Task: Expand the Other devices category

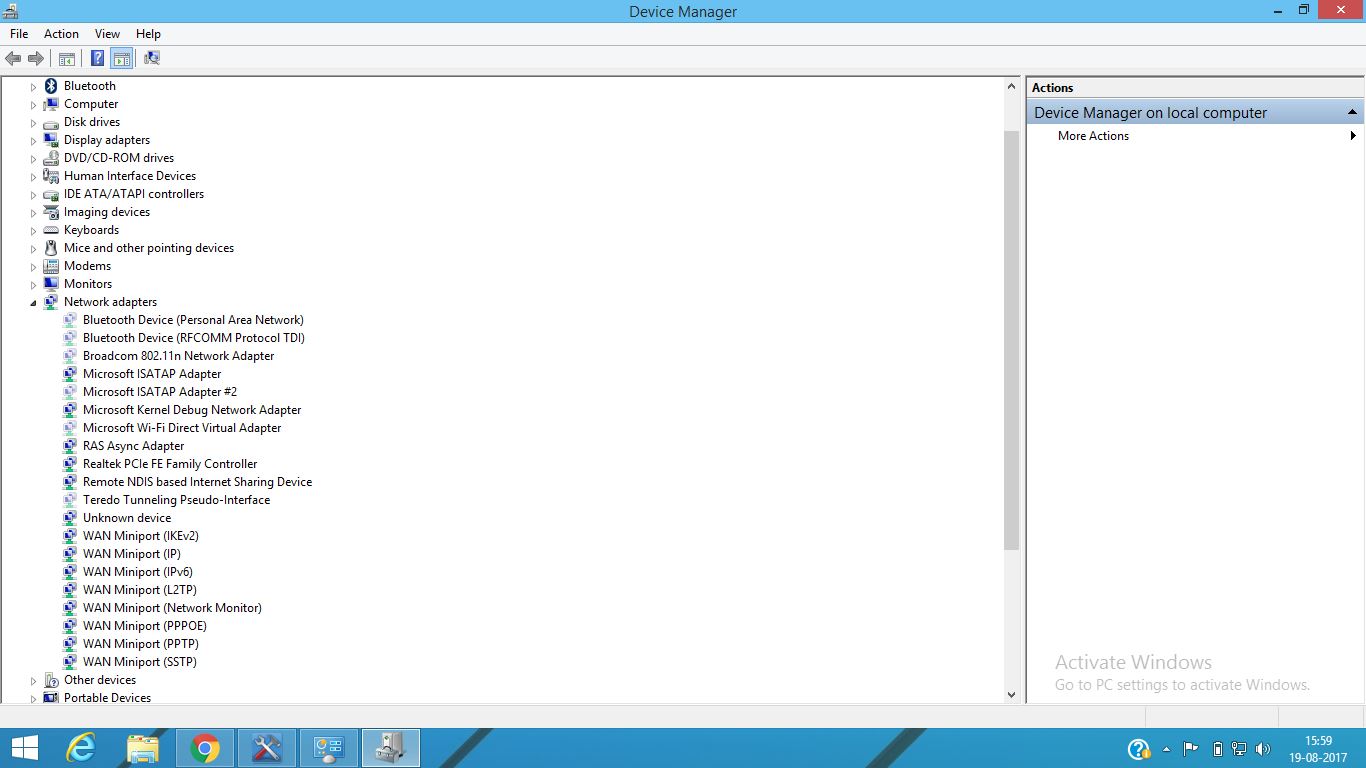Action: [33, 681]
